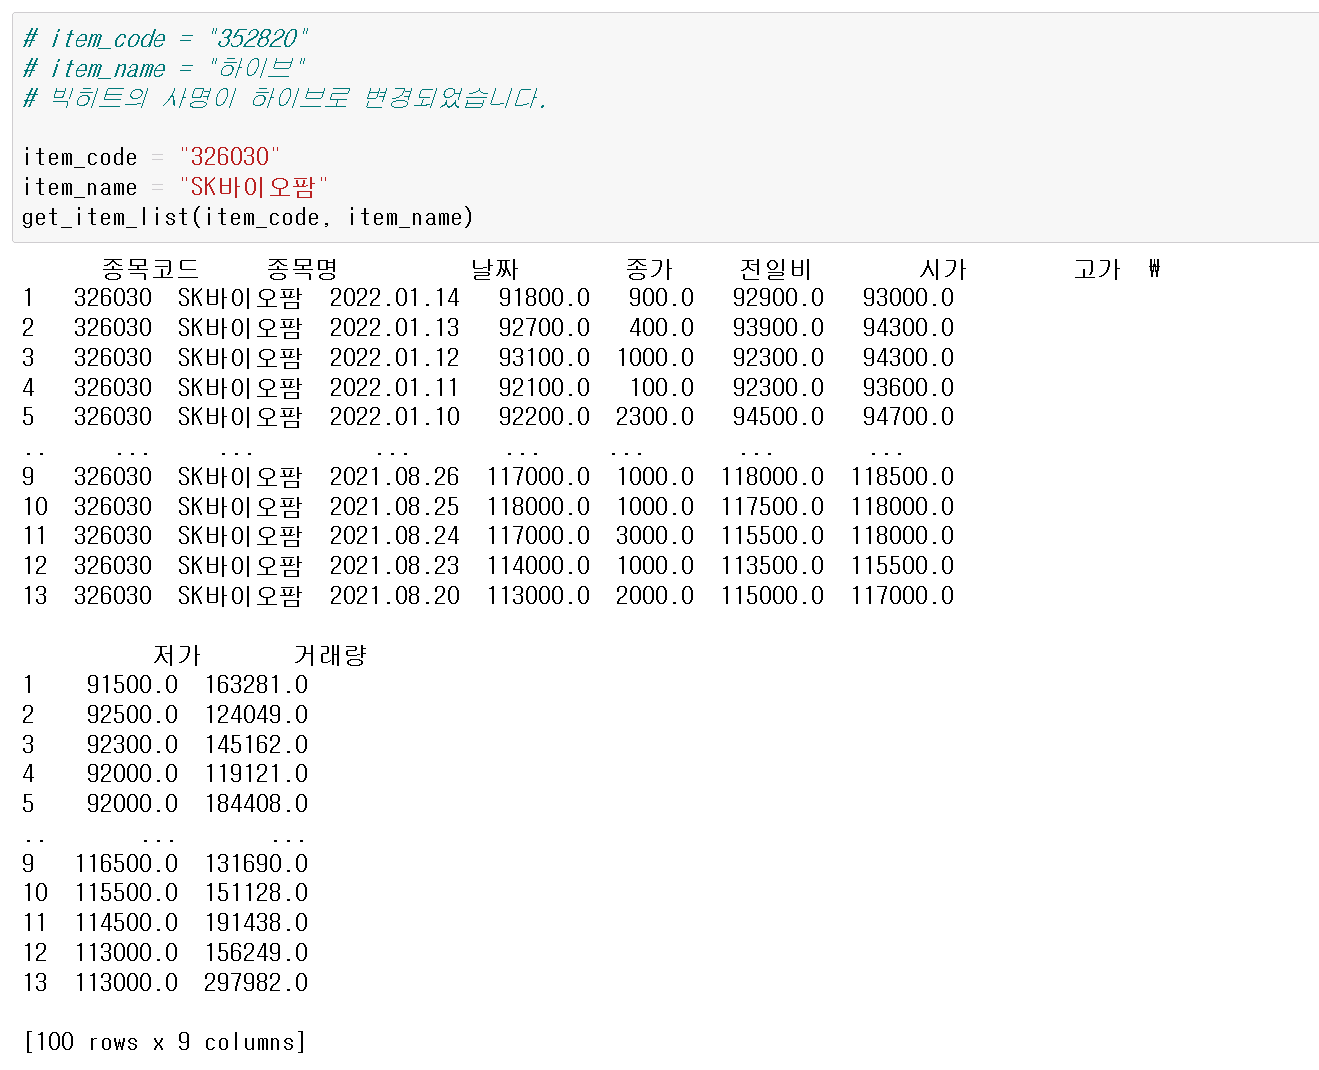Click the 고가 column header

(x=1097, y=269)
